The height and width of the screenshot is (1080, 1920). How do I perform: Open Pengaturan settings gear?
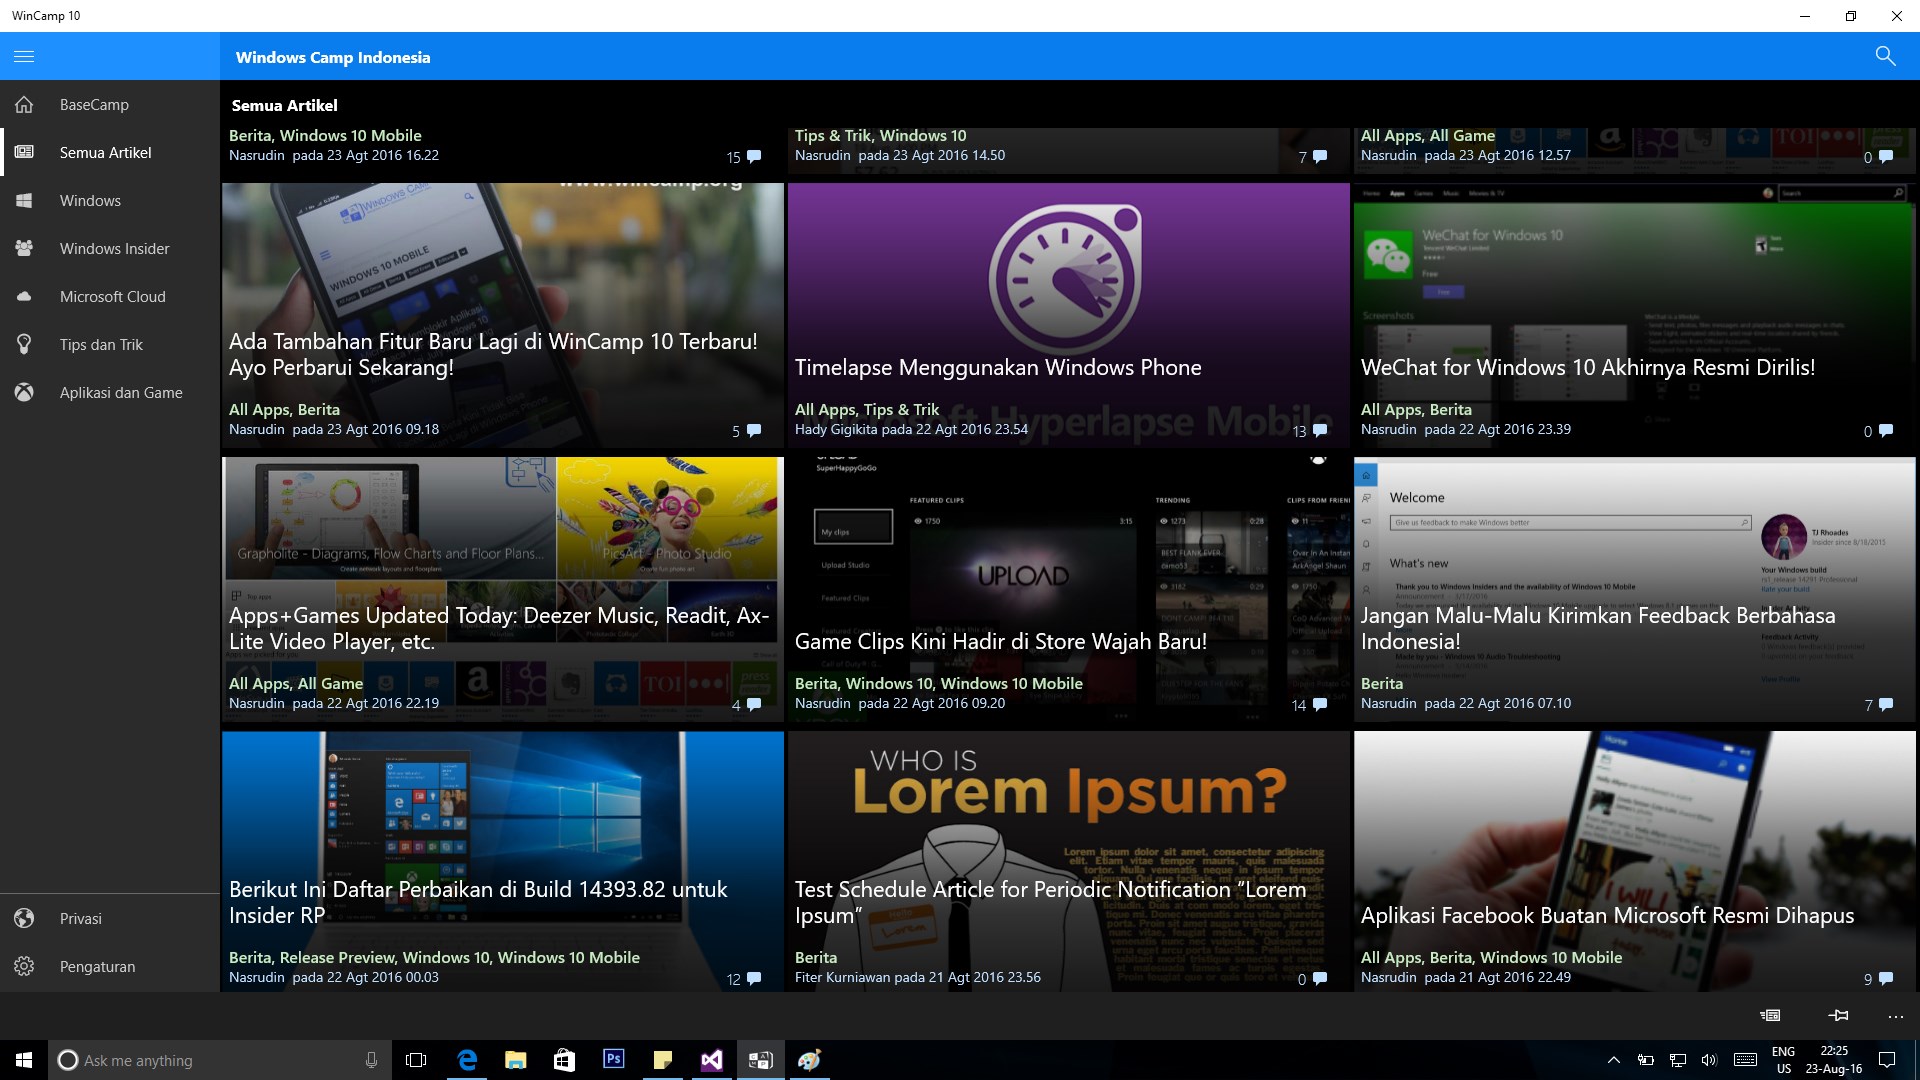click(96, 967)
